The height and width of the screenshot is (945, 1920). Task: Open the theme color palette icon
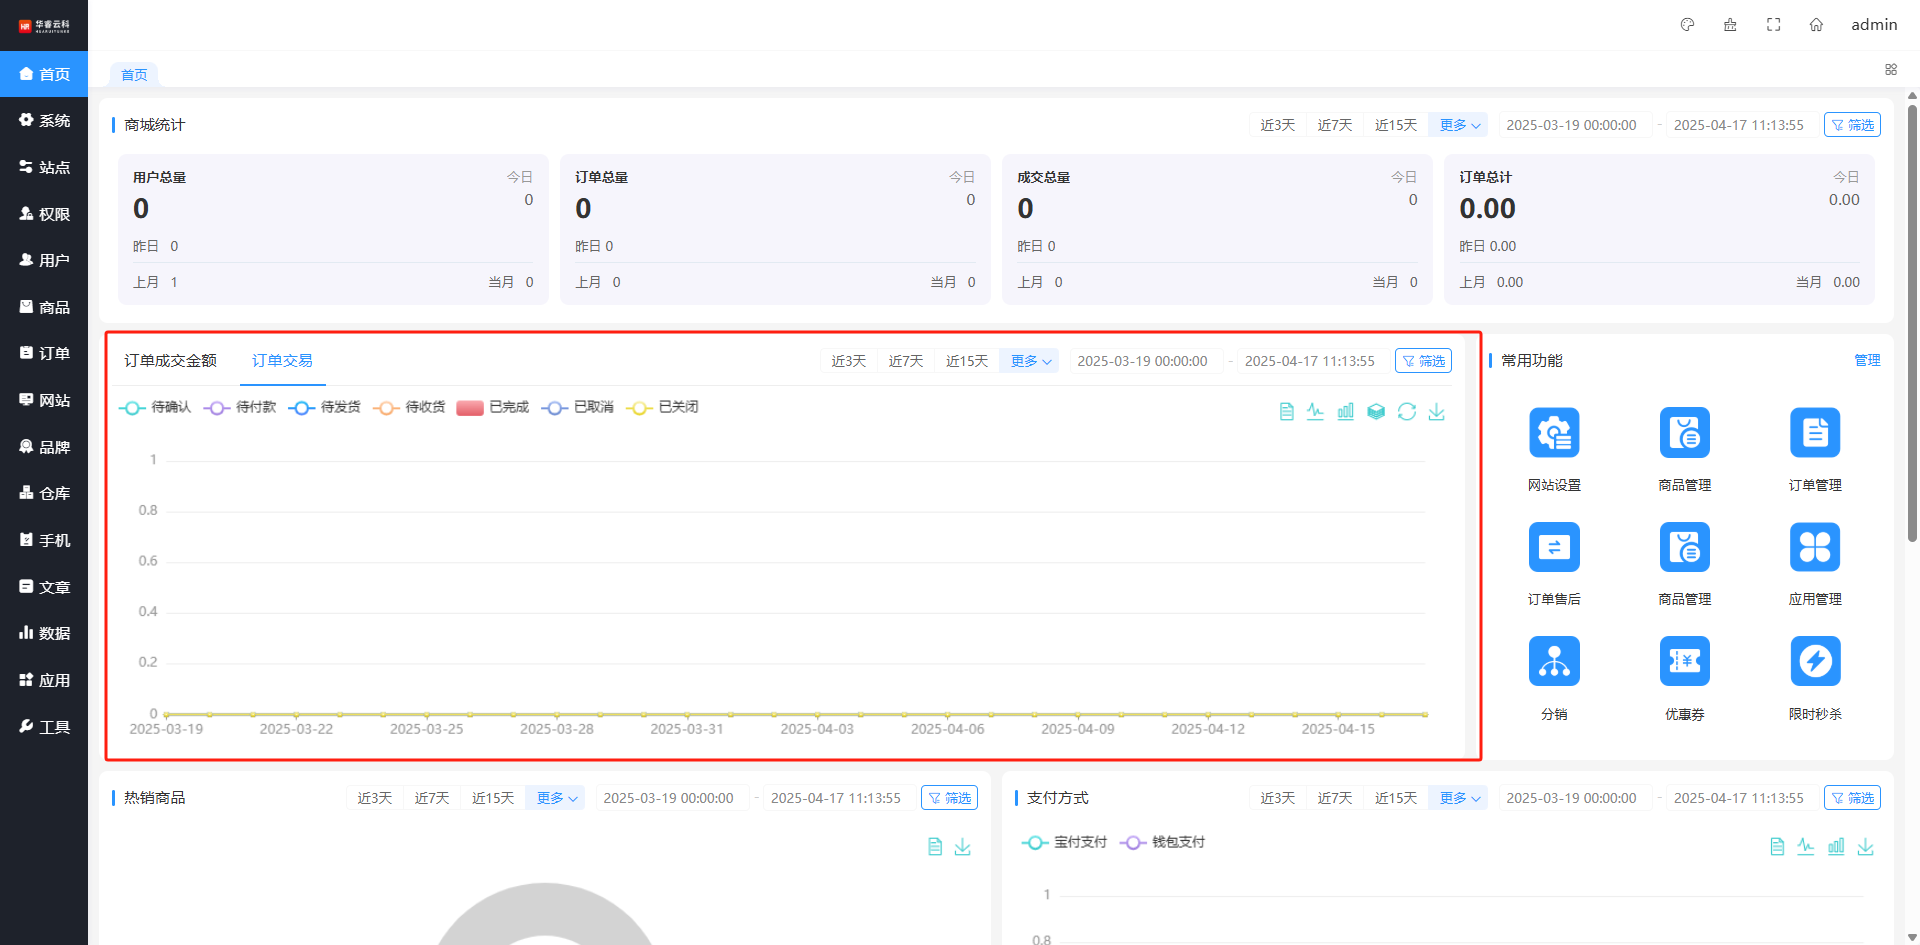[1687, 25]
